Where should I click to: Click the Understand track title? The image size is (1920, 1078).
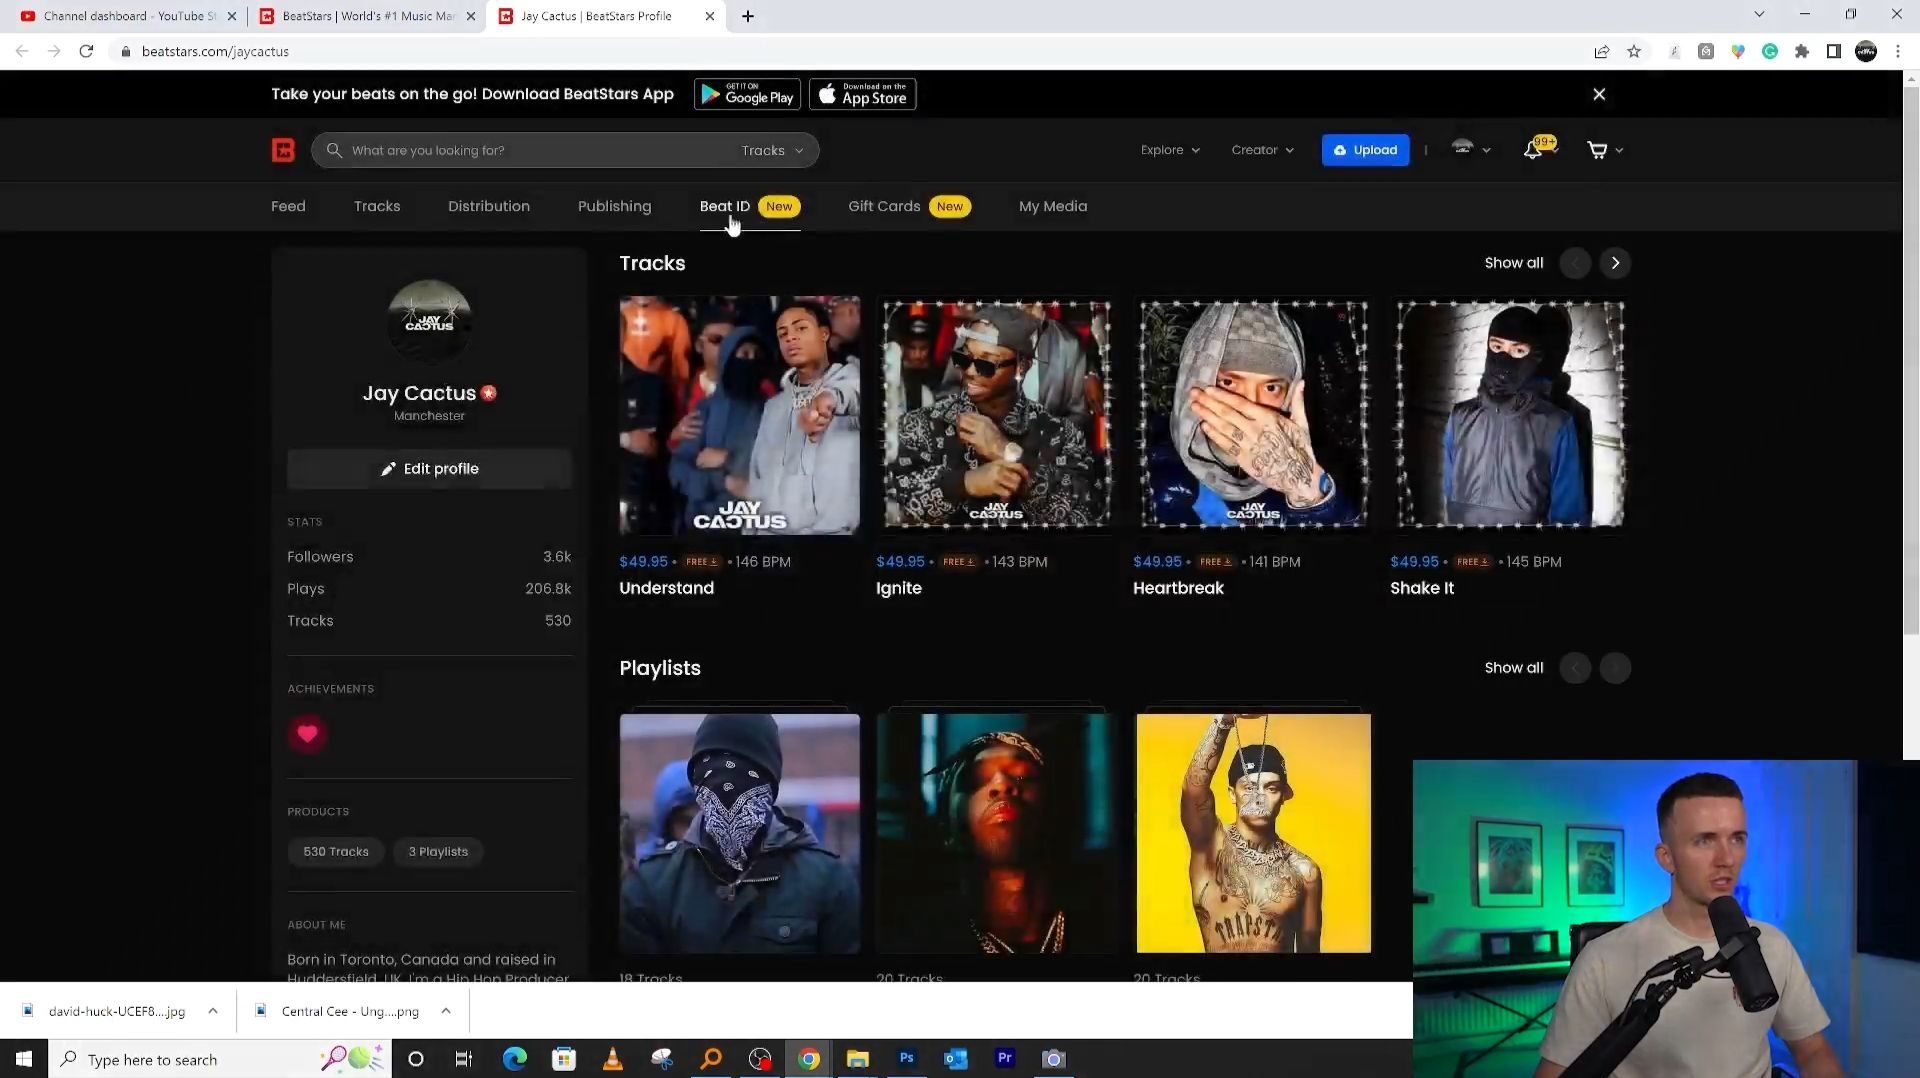tap(666, 588)
